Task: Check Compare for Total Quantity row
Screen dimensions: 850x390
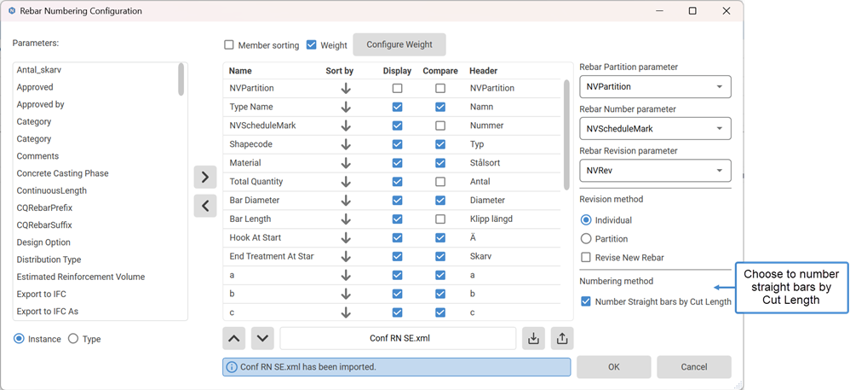Action: pyautogui.click(x=440, y=181)
